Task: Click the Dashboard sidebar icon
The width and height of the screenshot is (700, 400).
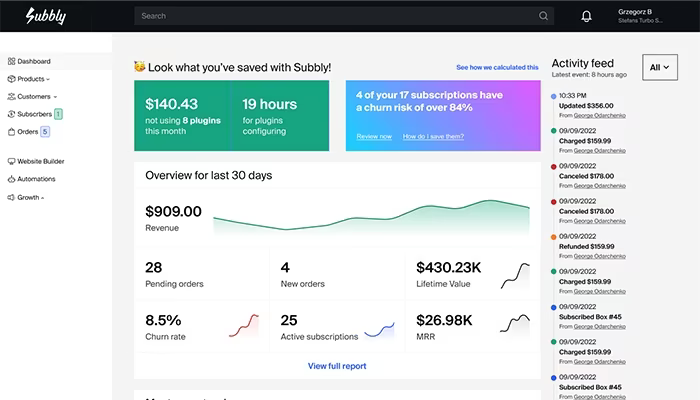Action: (x=12, y=61)
